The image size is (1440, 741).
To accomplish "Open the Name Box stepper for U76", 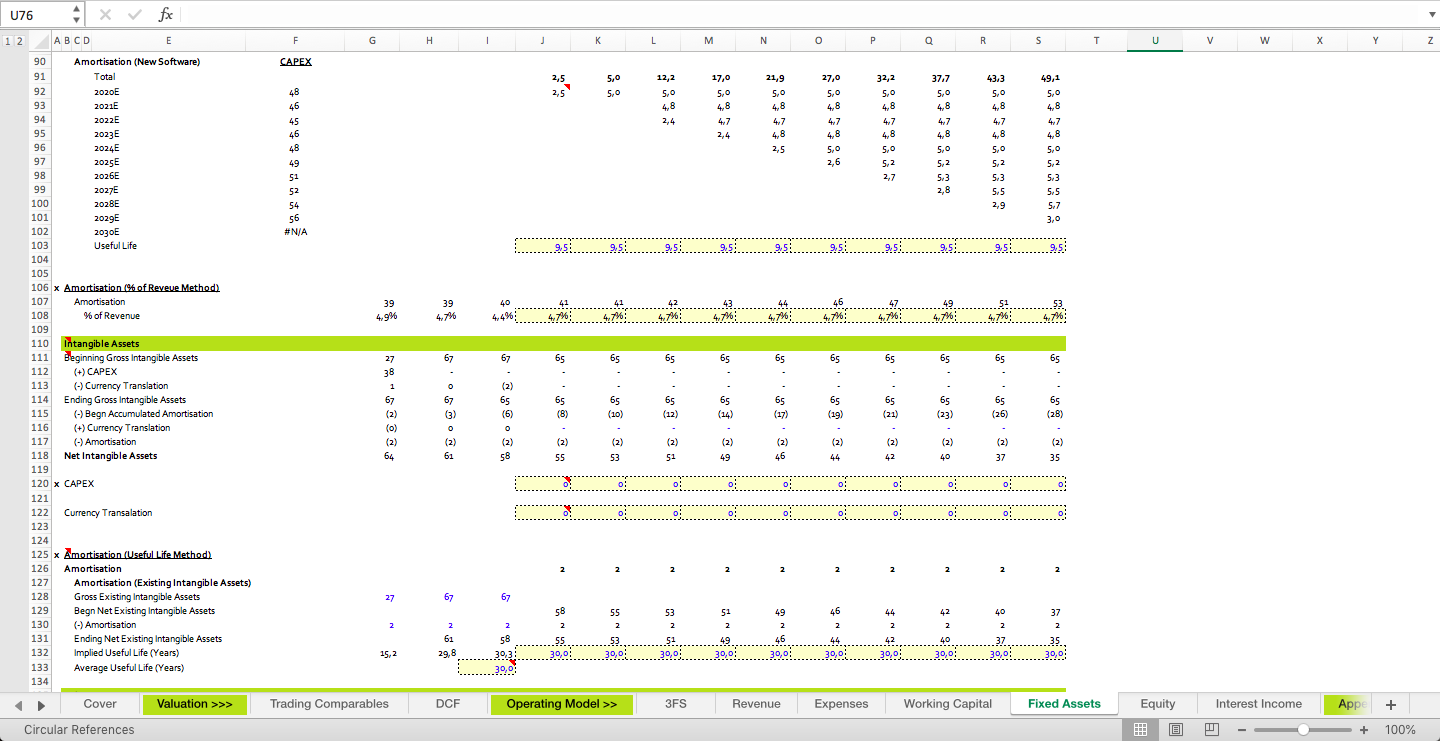I will [x=77, y=14].
